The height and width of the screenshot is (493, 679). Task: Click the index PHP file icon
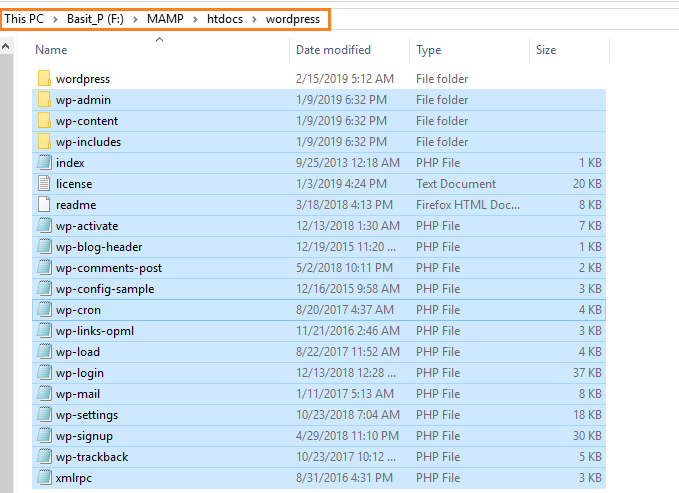[44, 162]
